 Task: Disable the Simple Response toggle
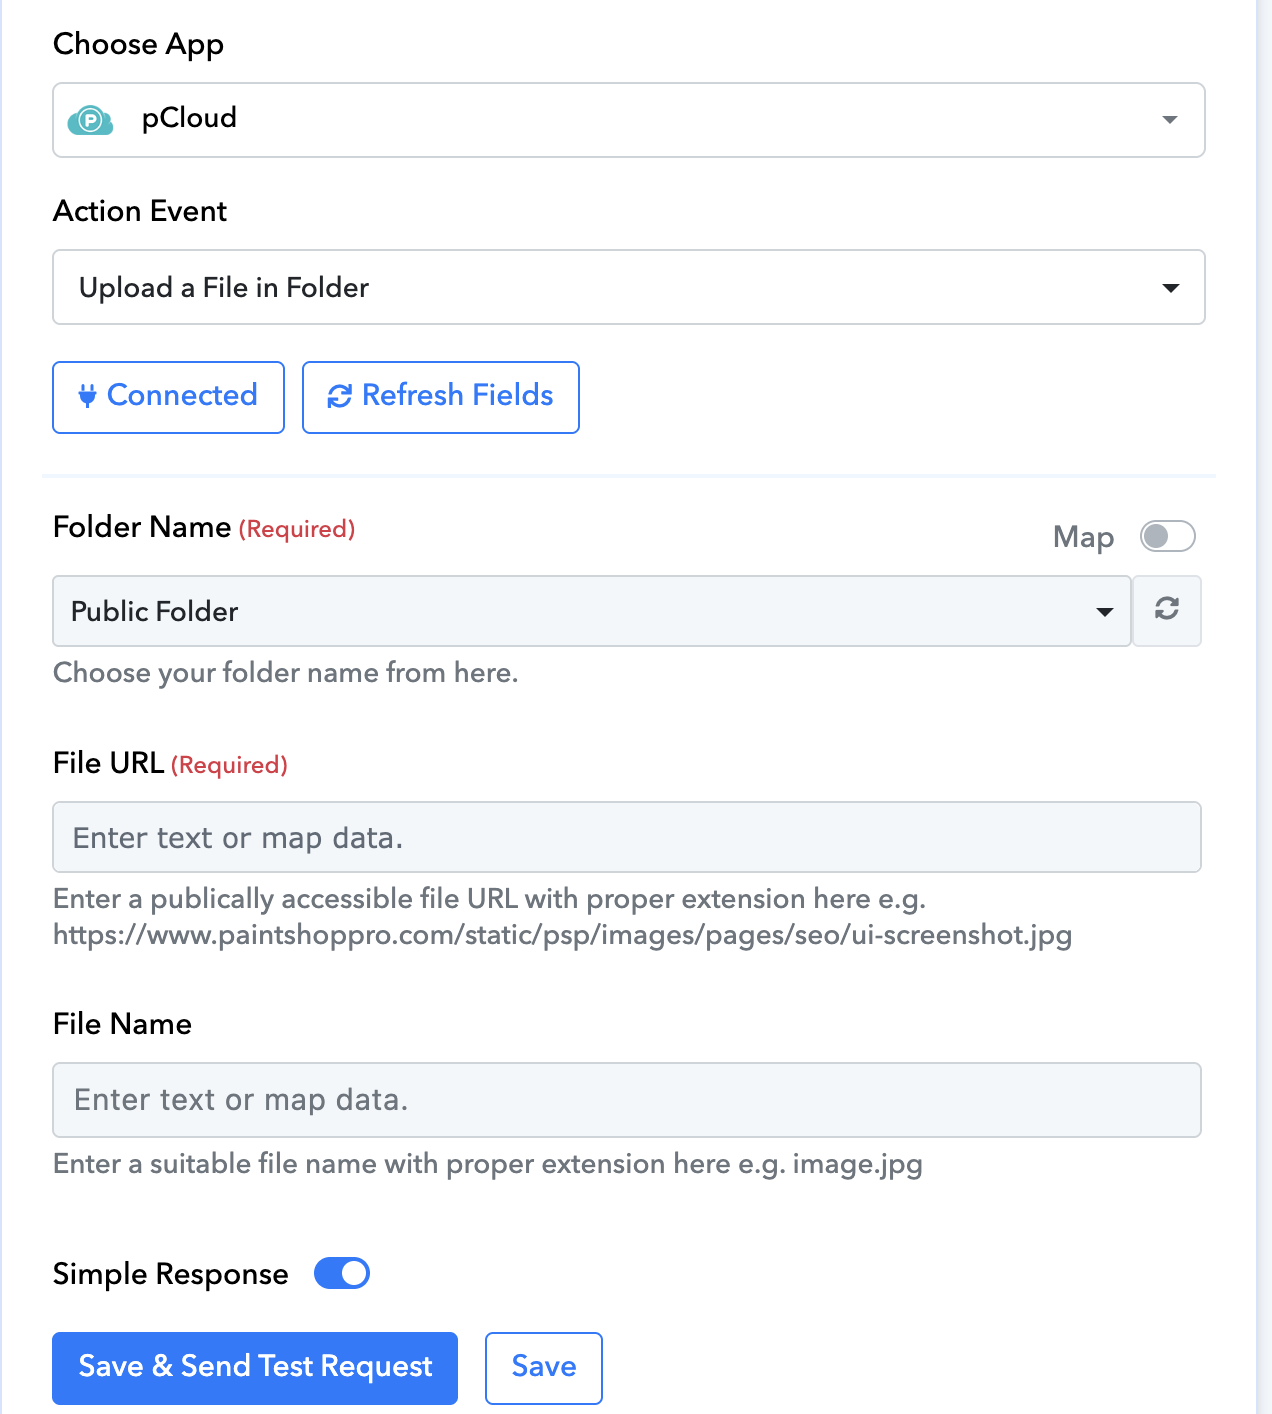[x=342, y=1273]
